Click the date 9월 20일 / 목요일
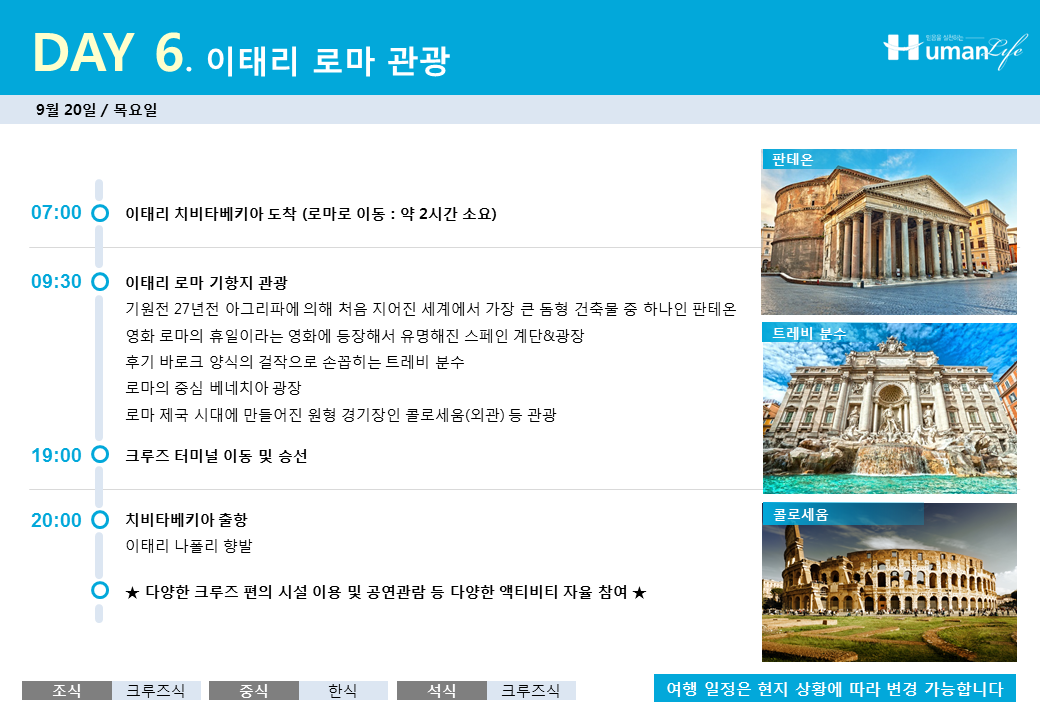This screenshot has width=1040, height=720. 97,110
